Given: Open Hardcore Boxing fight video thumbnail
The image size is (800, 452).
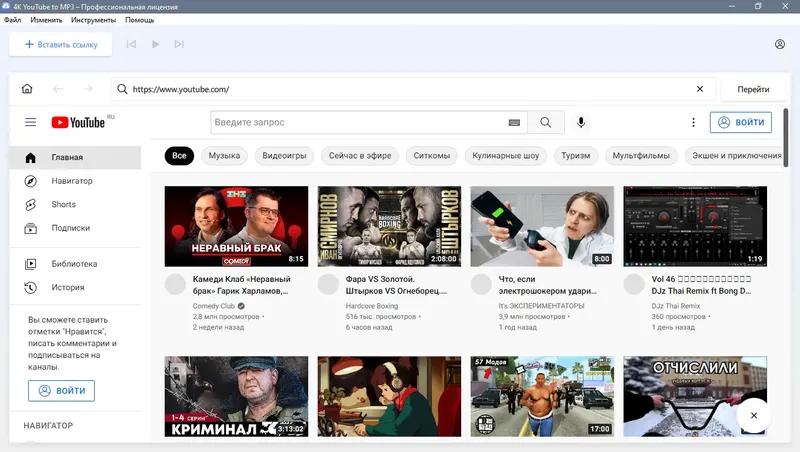Looking at the screenshot, I should tap(389, 226).
